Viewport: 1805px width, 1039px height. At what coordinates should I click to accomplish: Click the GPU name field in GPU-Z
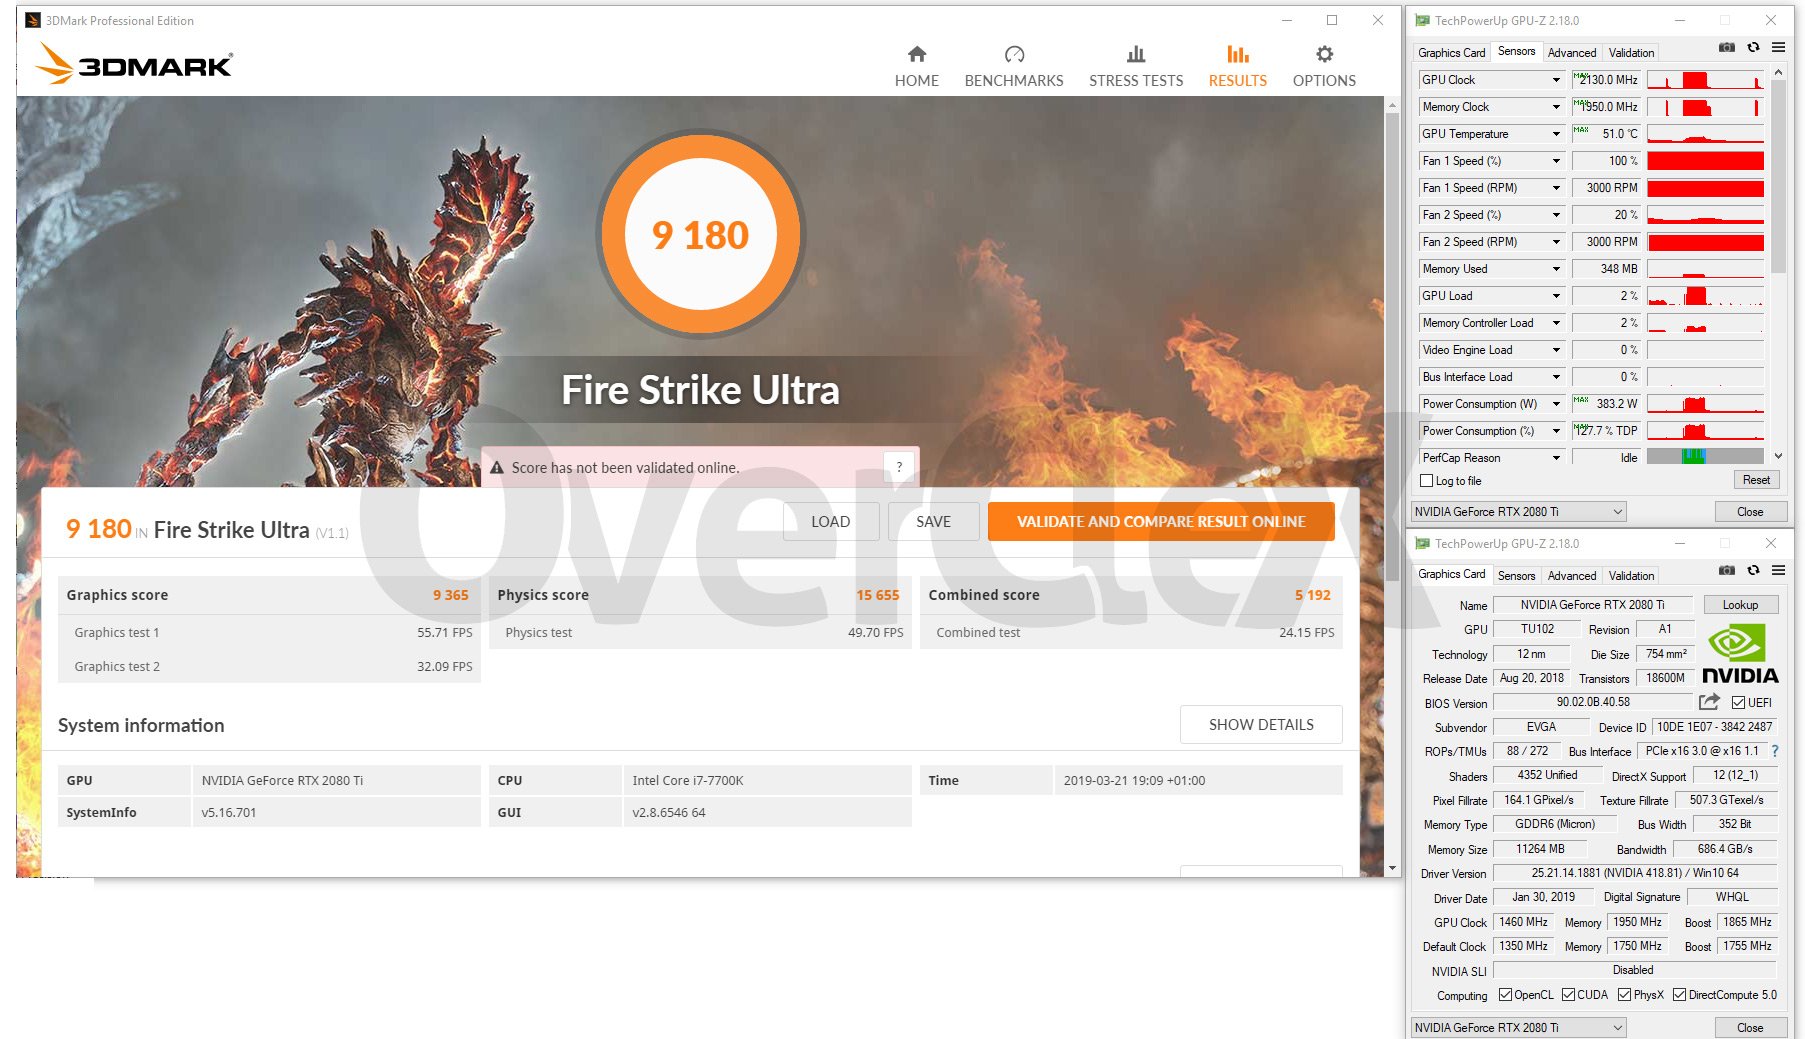pyautogui.click(x=1593, y=604)
